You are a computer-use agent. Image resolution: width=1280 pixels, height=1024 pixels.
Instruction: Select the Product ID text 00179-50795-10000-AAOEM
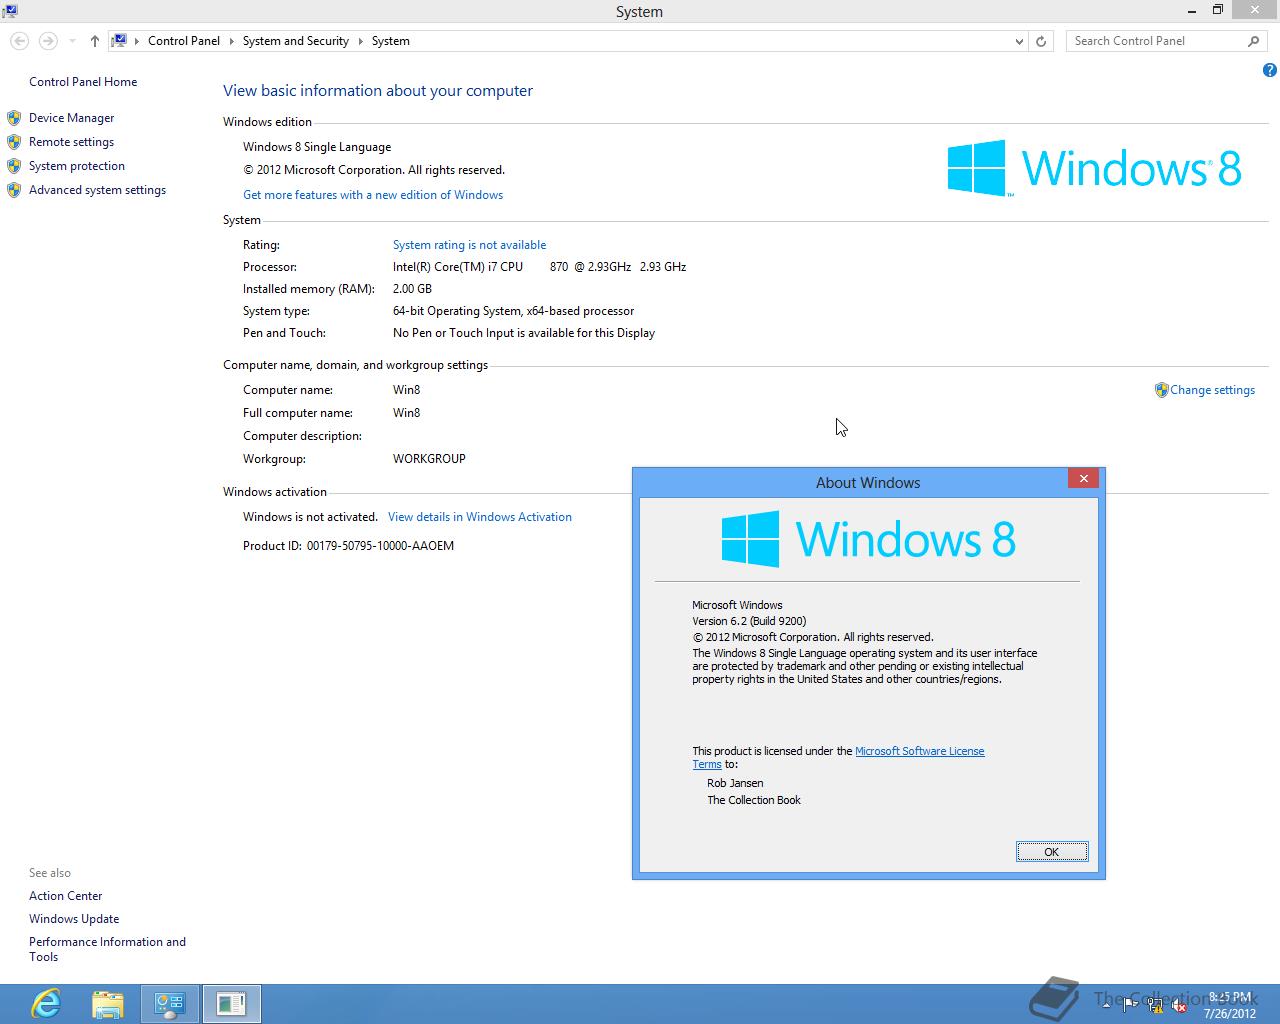coord(380,546)
